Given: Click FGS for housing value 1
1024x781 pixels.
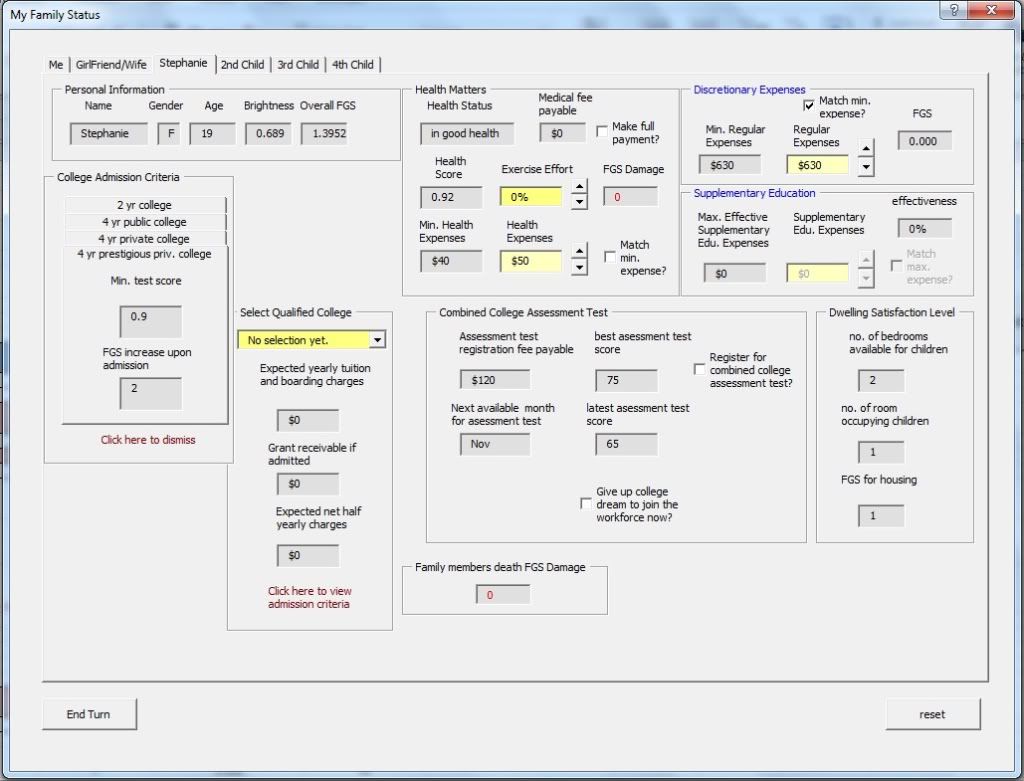Looking at the screenshot, I should [x=881, y=516].
